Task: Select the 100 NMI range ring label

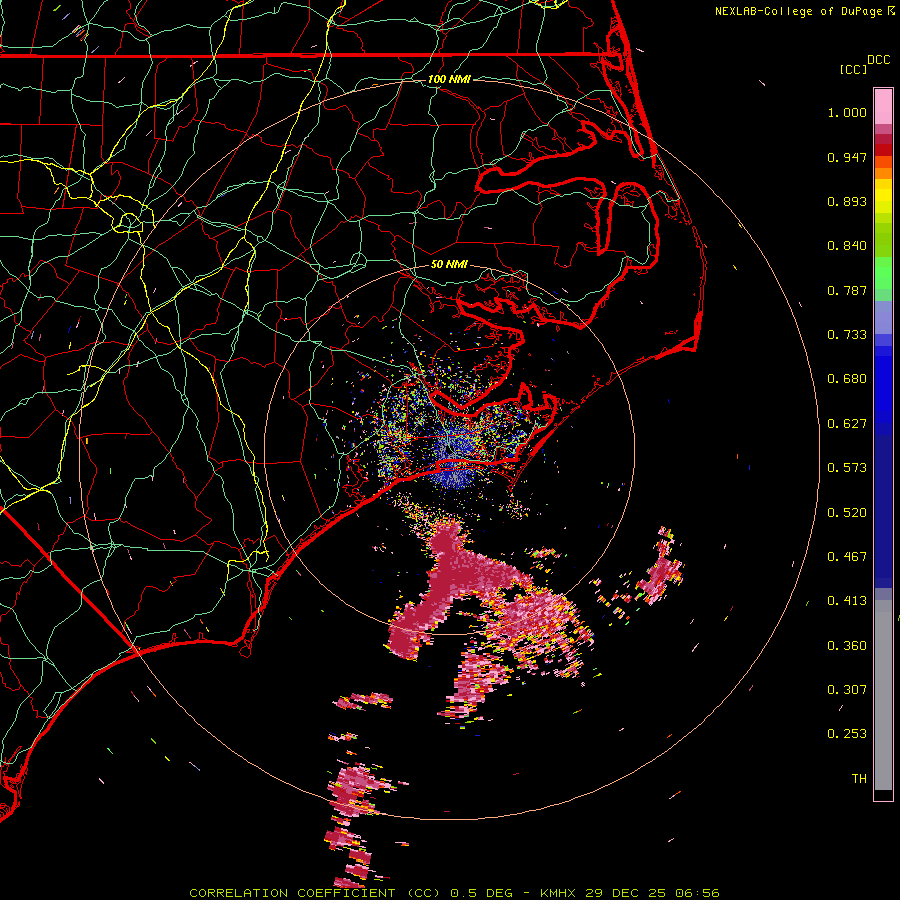Action: point(449,79)
